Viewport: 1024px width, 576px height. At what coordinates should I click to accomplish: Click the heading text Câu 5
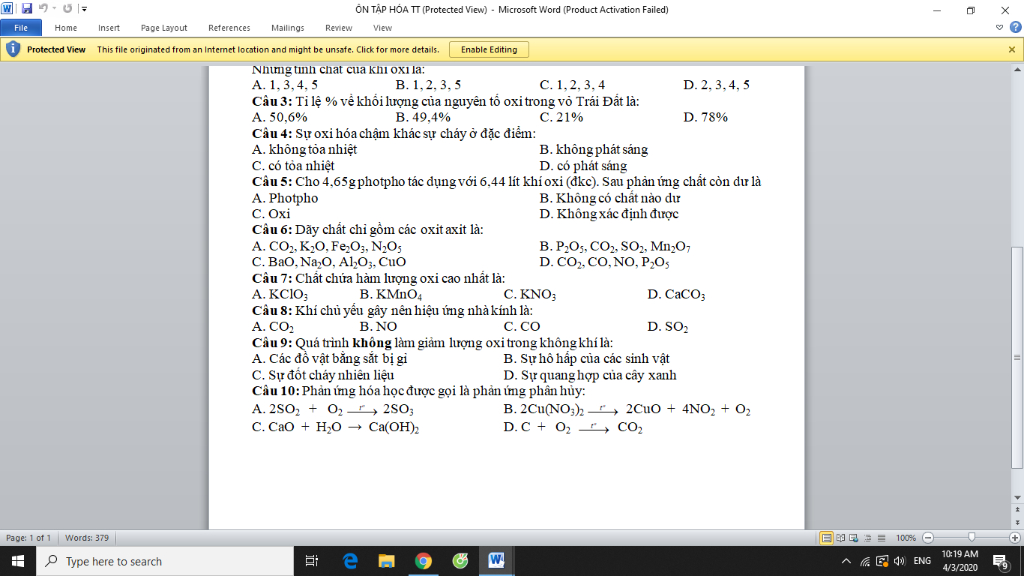pyautogui.click(x=272, y=182)
